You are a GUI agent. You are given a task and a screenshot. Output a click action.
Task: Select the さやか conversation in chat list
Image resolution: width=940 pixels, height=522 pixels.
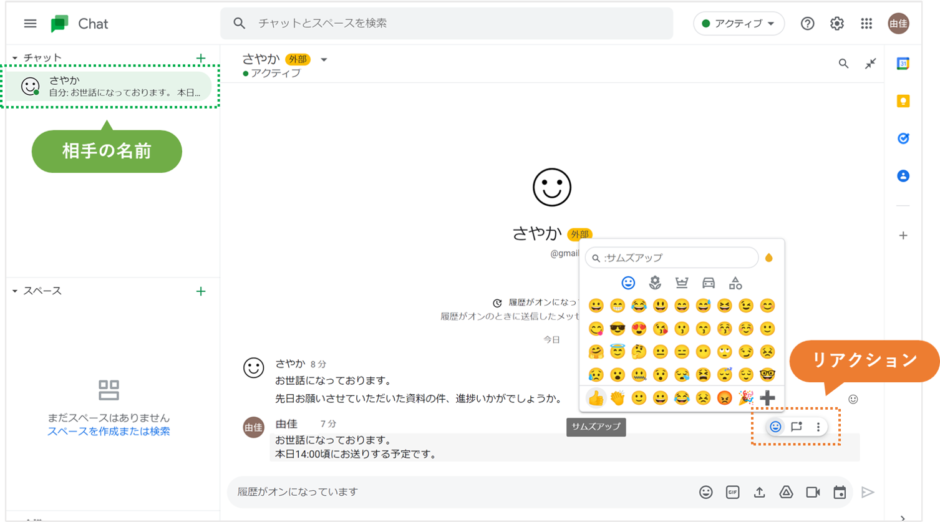coord(110,86)
